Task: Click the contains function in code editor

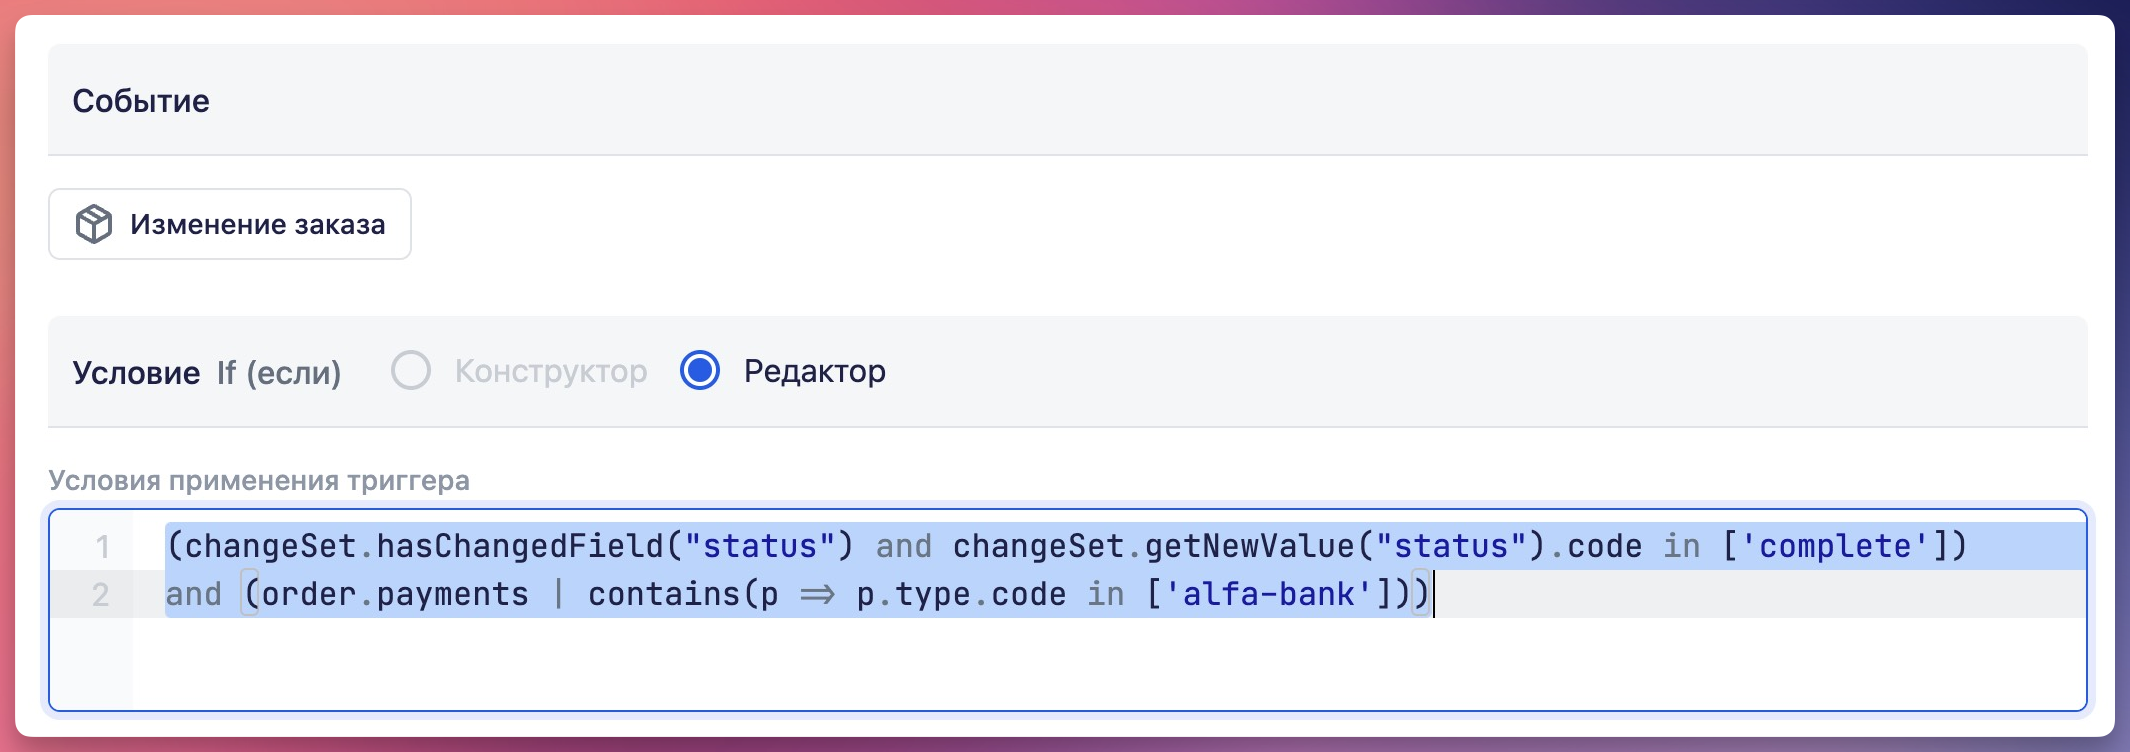Action: tap(664, 595)
